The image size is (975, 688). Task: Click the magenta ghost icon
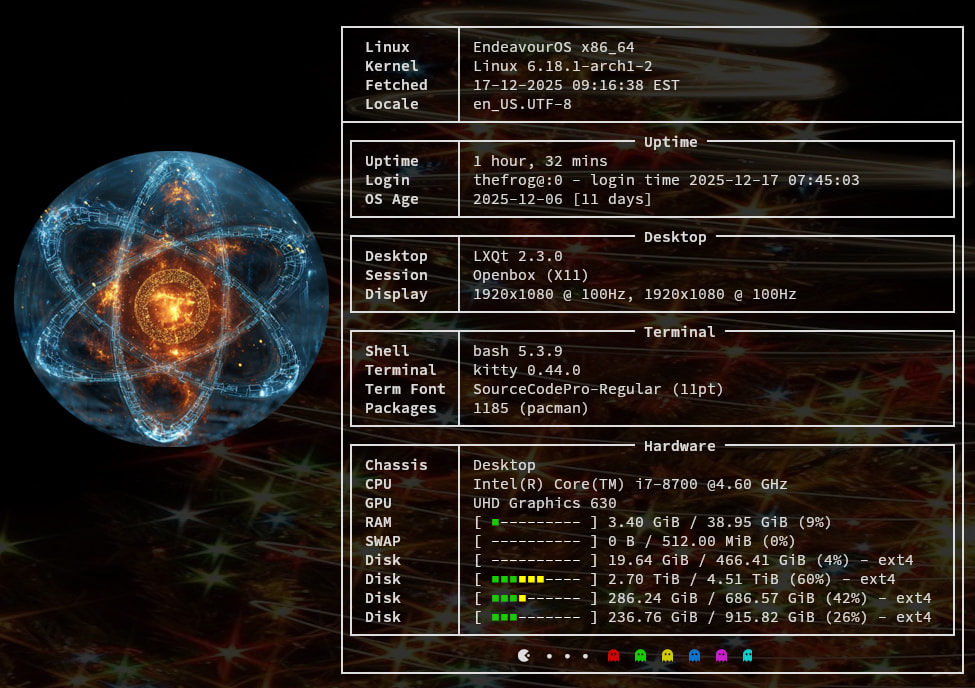coord(722,656)
